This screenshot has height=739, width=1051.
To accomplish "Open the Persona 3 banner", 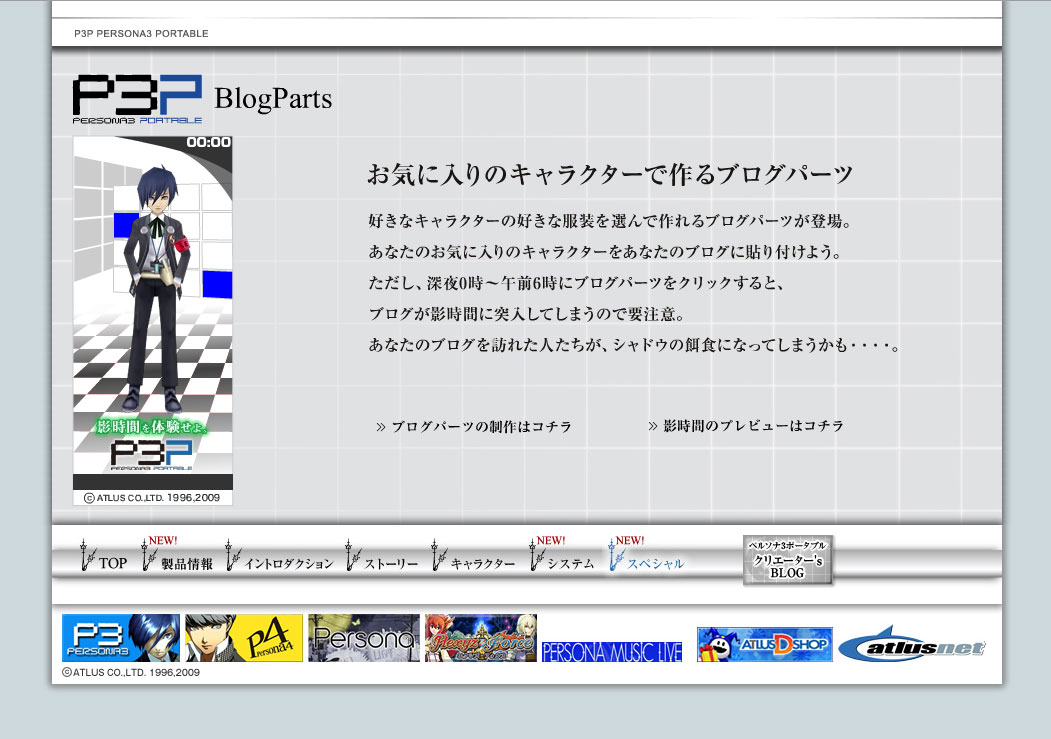I will coord(121,638).
